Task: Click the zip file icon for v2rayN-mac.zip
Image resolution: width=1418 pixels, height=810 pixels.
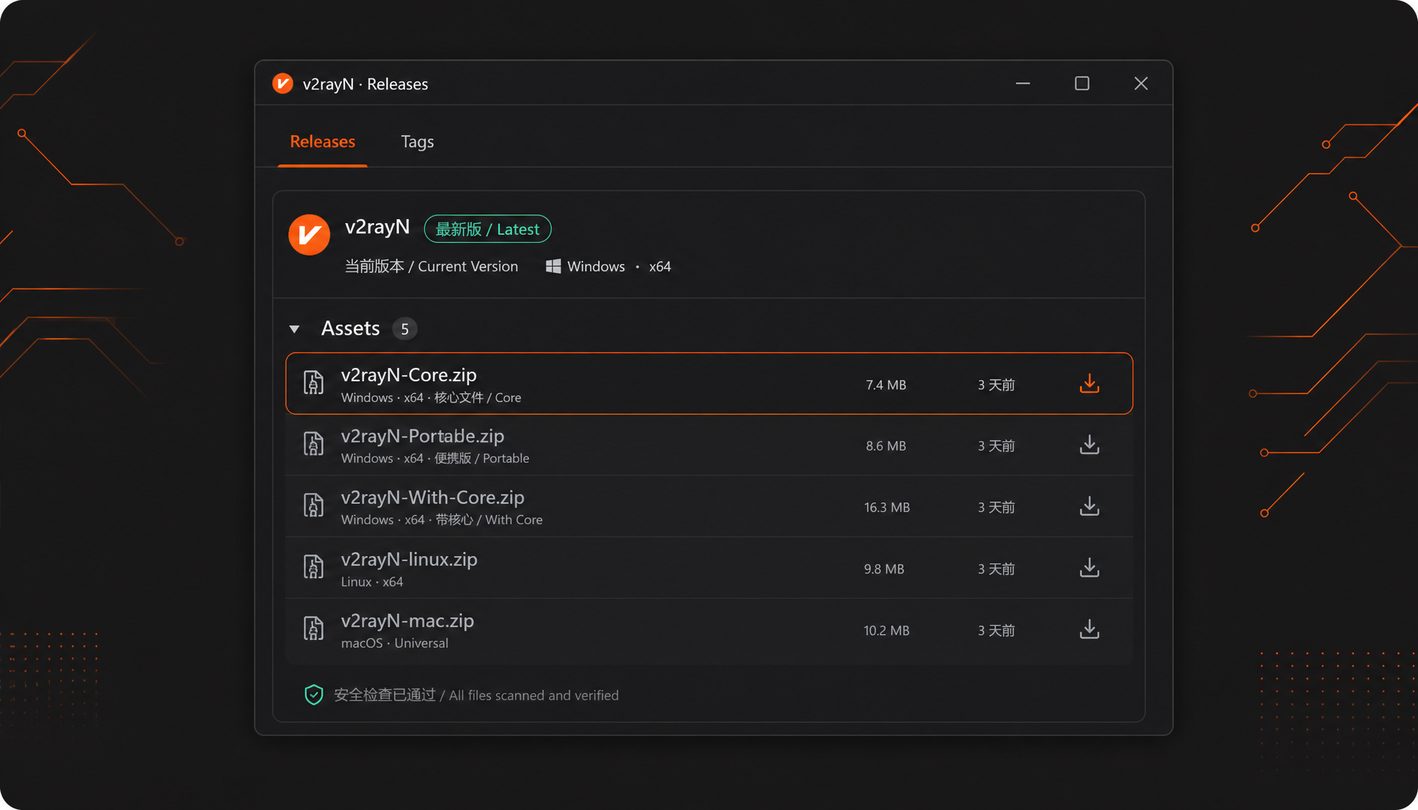Action: tap(314, 630)
